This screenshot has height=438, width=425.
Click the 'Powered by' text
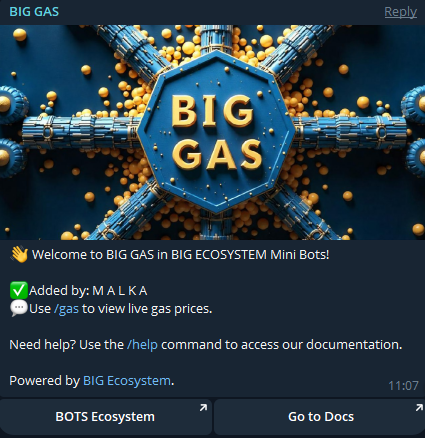[44, 380]
